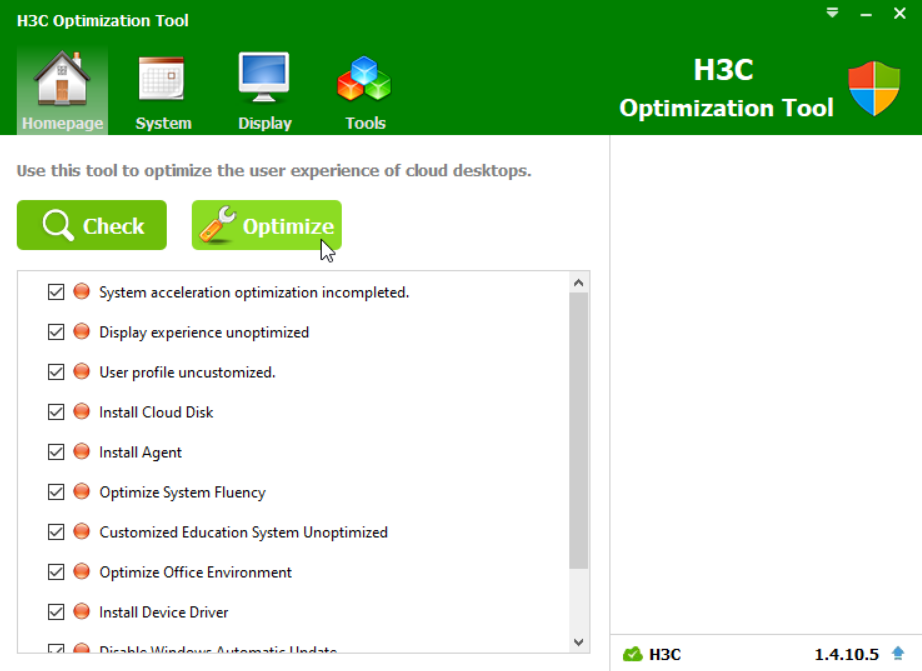Click red status icon for Optimize Office Environment
This screenshot has width=922, height=671.
[82, 571]
